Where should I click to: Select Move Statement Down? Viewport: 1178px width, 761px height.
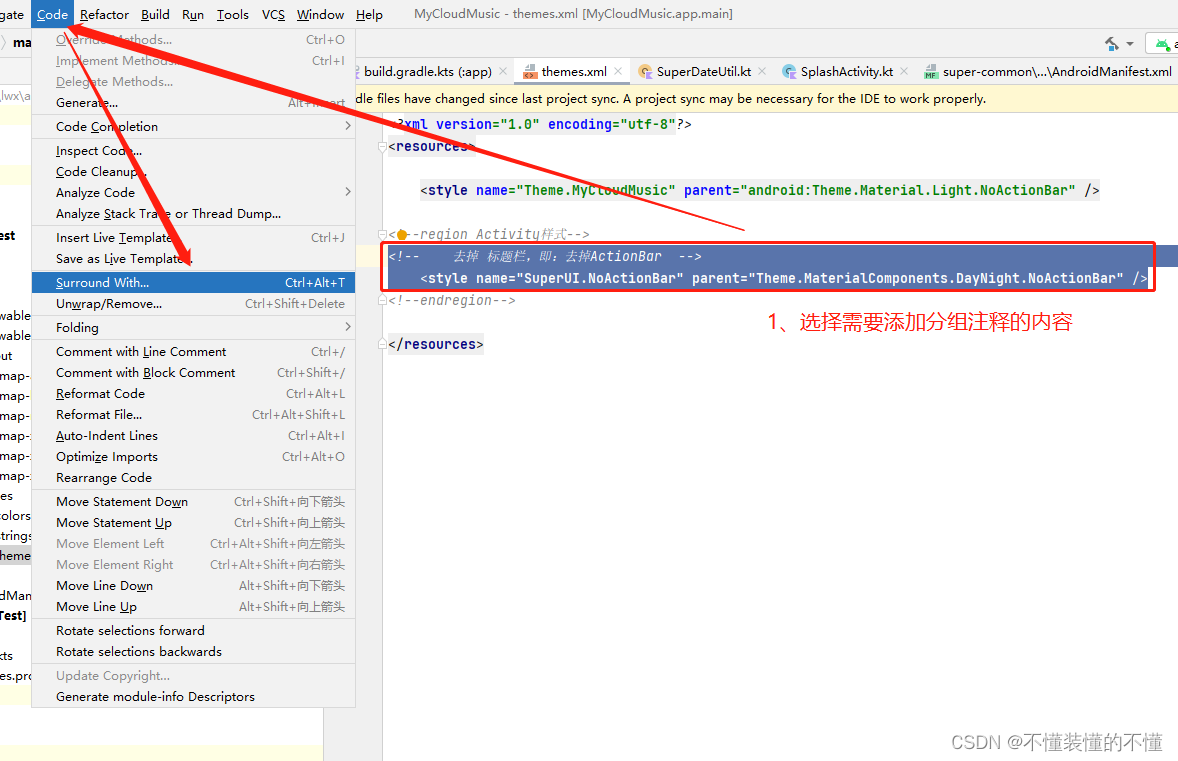[194, 502]
